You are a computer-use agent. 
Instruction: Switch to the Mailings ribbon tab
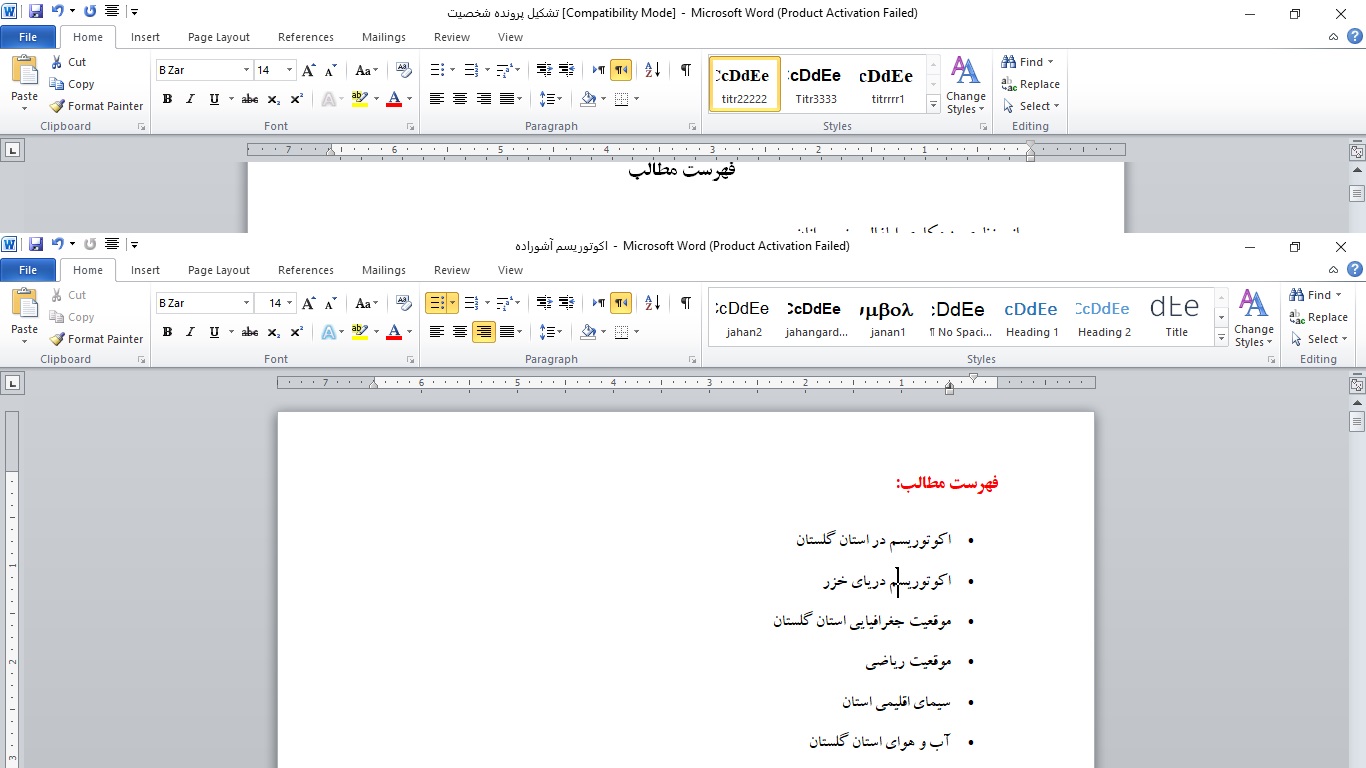384,270
